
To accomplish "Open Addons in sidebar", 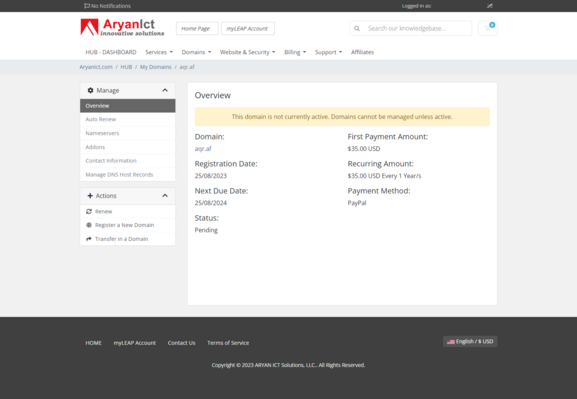I will click(x=128, y=147).
